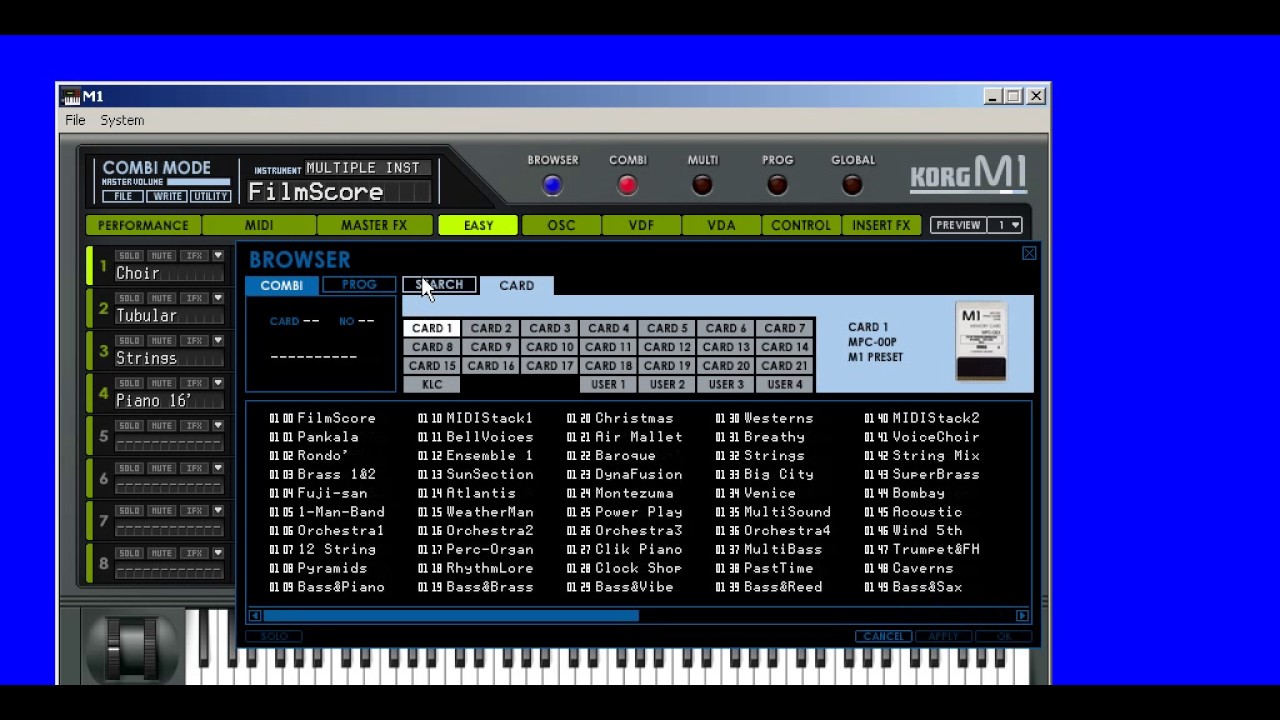Select CARD 14 bank button
1280x720 pixels.
[x=785, y=347]
